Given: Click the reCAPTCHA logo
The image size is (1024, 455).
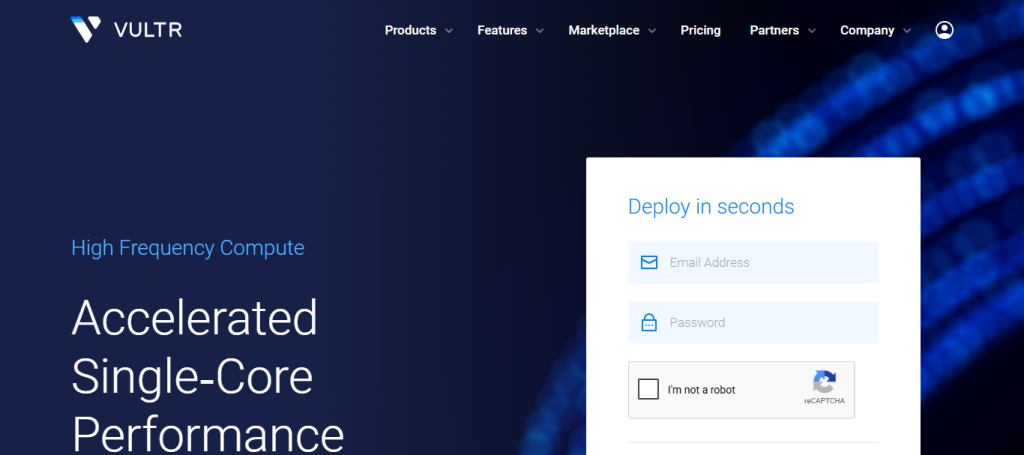Looking at the screenshot, I should click(x=824, y=383).
